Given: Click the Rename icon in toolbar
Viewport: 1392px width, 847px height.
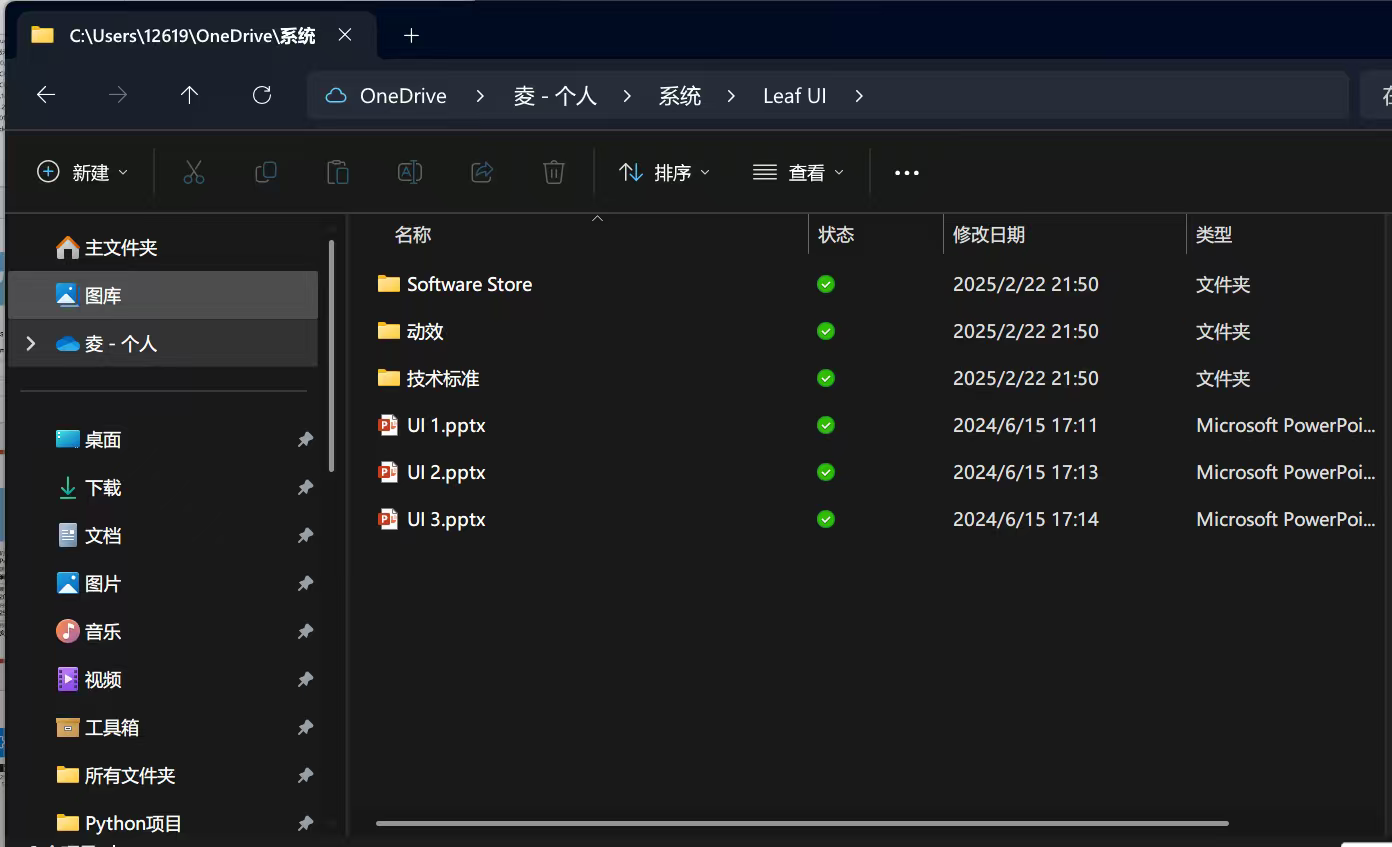Looking at the screenshot, I should coord(410,173).
